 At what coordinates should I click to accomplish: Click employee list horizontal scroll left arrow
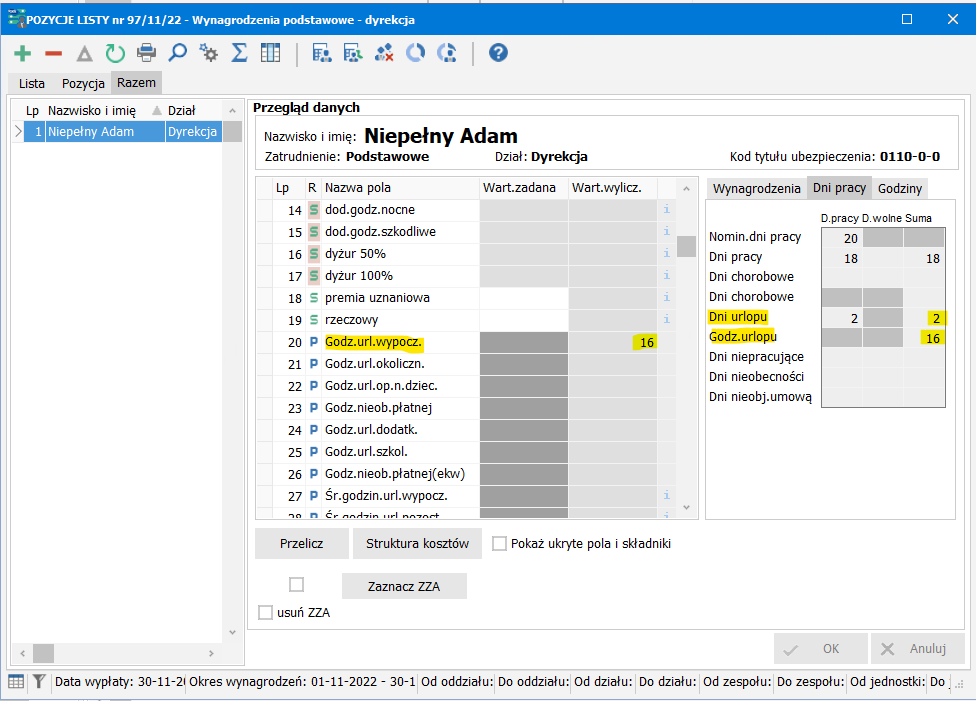[x=22, y=653]
